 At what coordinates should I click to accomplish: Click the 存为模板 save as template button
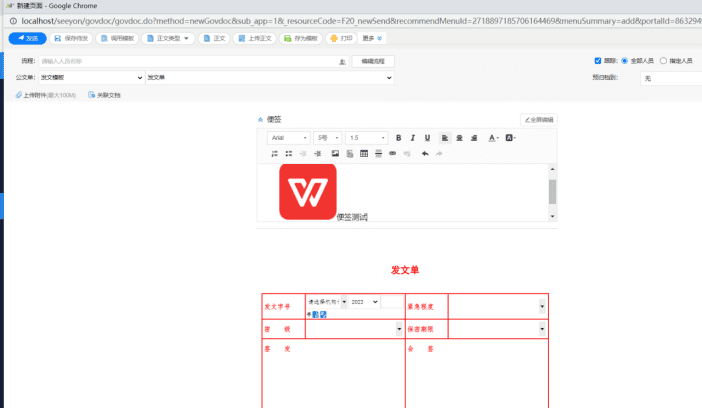[x=301, y=39]
